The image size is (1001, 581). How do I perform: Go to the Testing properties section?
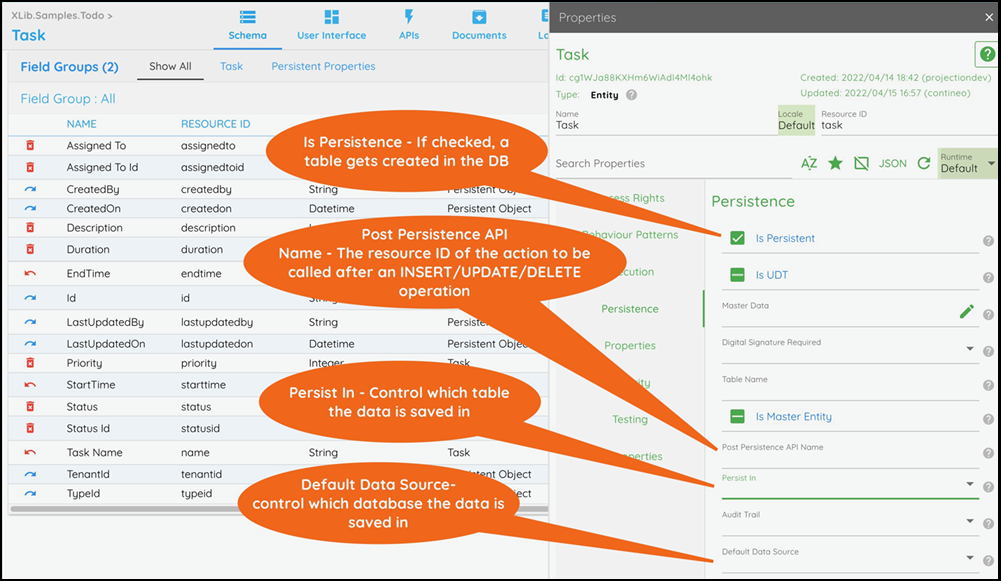click(630, 419)
